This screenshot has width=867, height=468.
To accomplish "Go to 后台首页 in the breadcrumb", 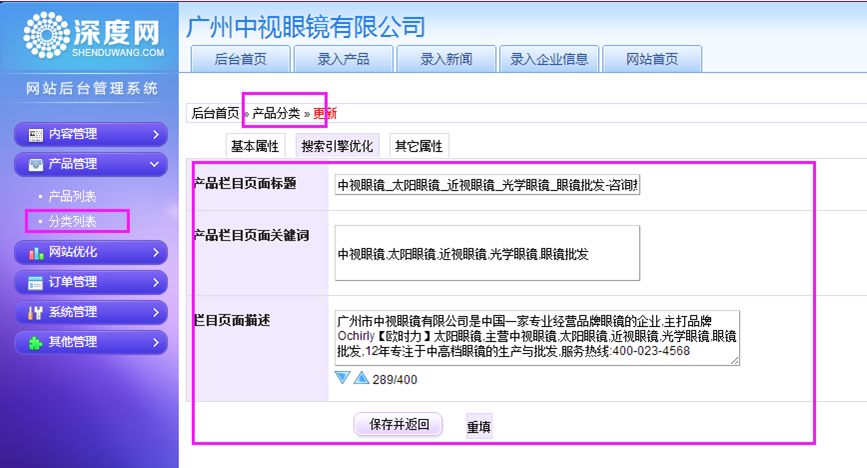I will 215,113.
